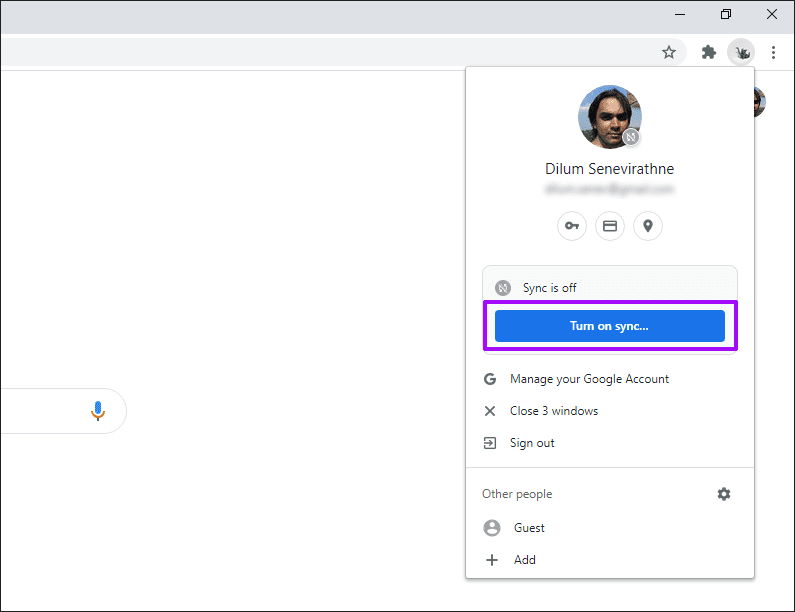Open addresses via the location pin icon
This screenshot has height=612, width=795.
pos(647,226)
